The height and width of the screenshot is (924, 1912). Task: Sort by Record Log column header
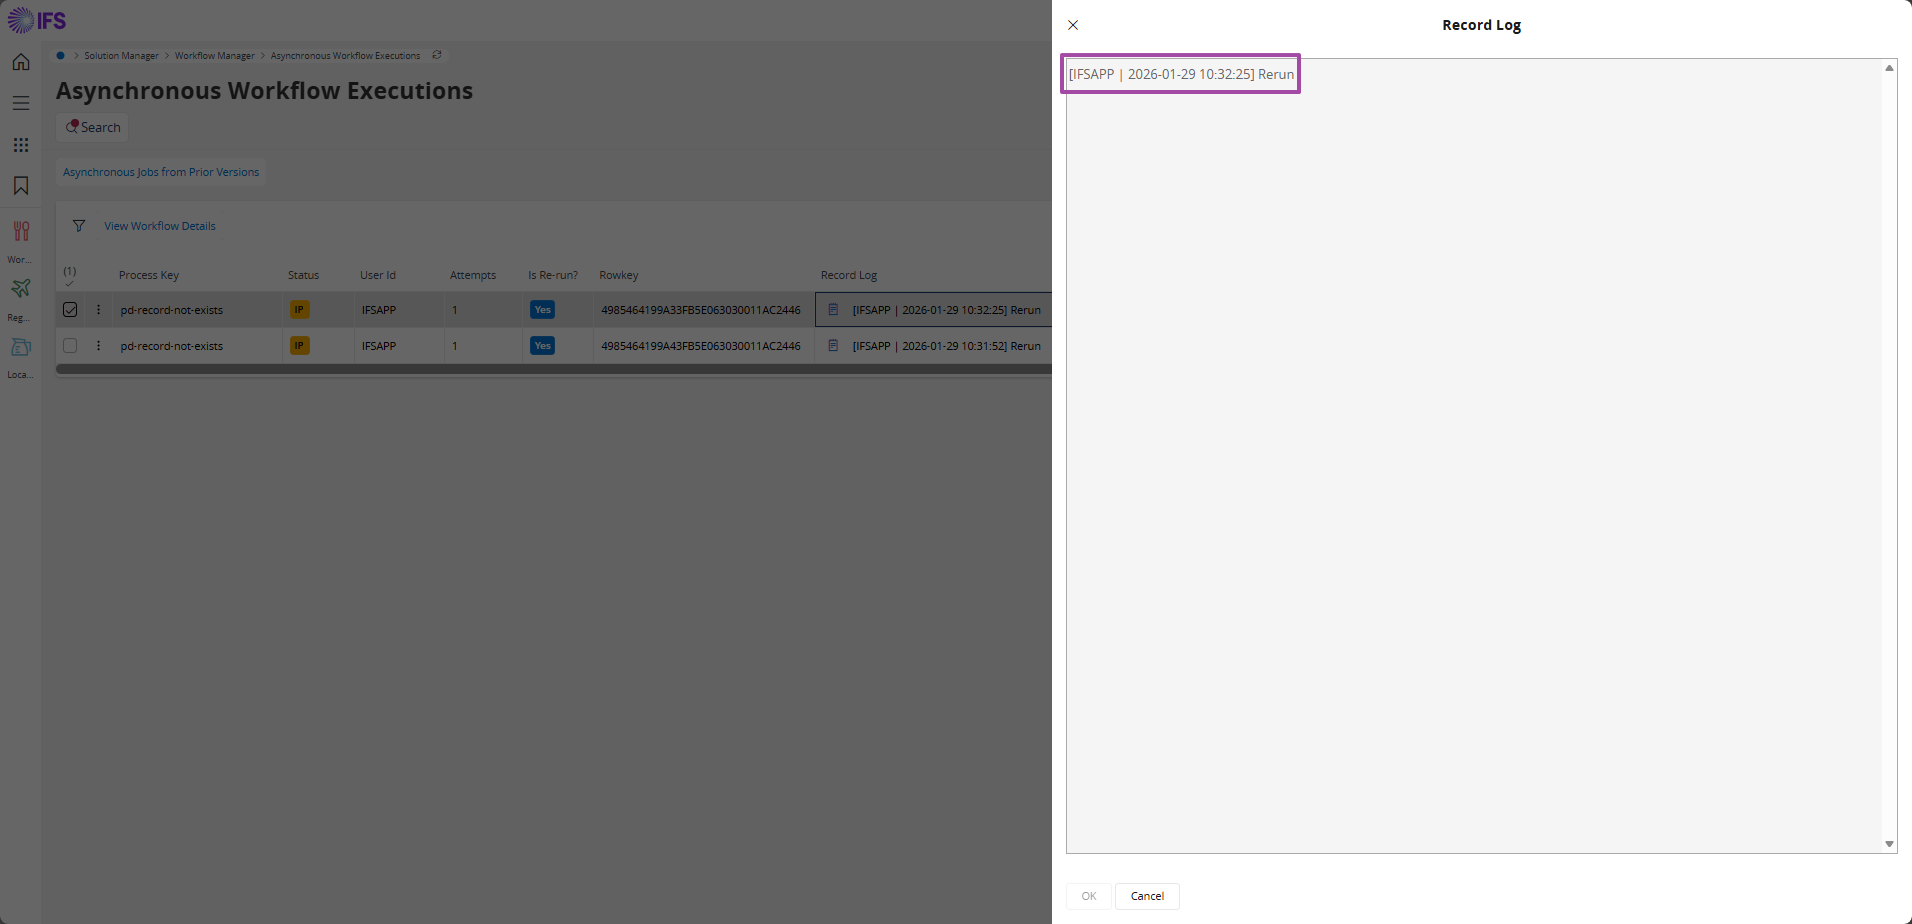pos(849,275)
